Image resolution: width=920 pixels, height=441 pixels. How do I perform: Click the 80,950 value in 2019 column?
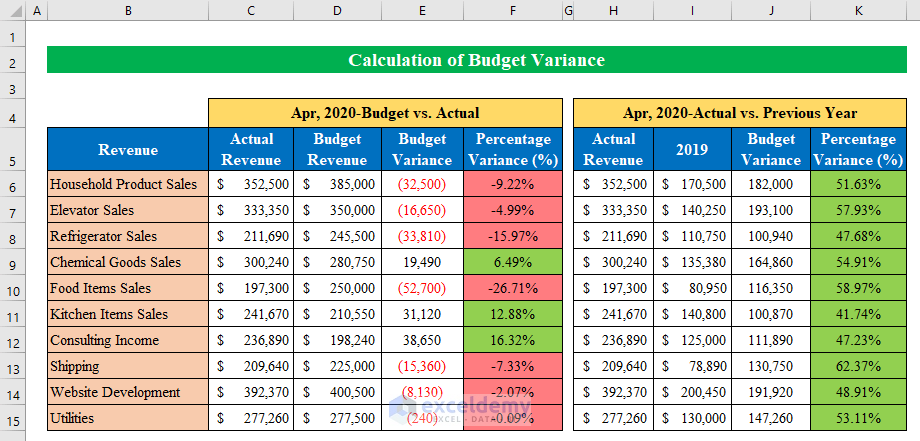click(692, 288)
